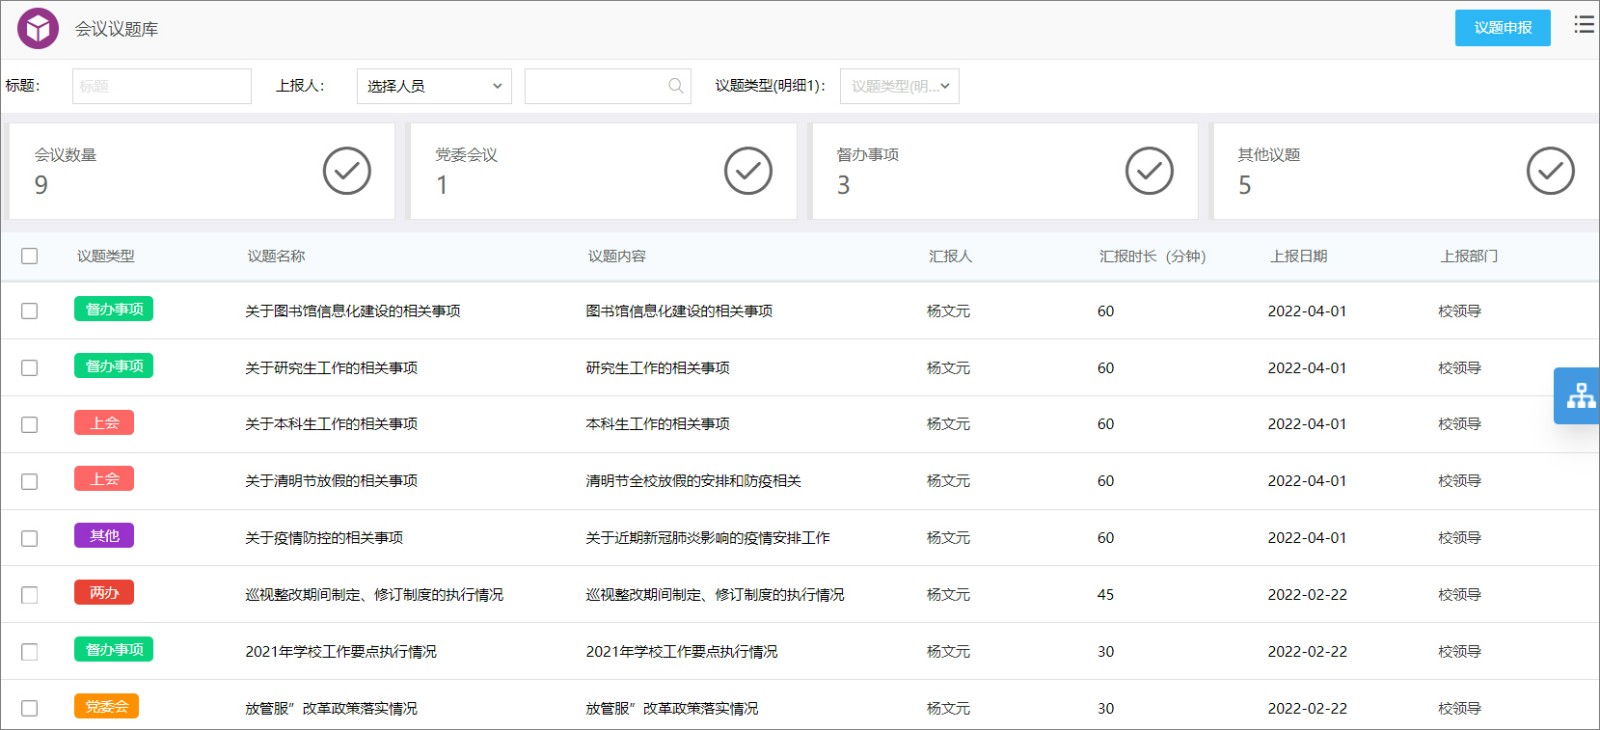The width and height of the screenshot is (1600, 730).
Task: Click check circle on 督办事项 card
Action: 1149,171
